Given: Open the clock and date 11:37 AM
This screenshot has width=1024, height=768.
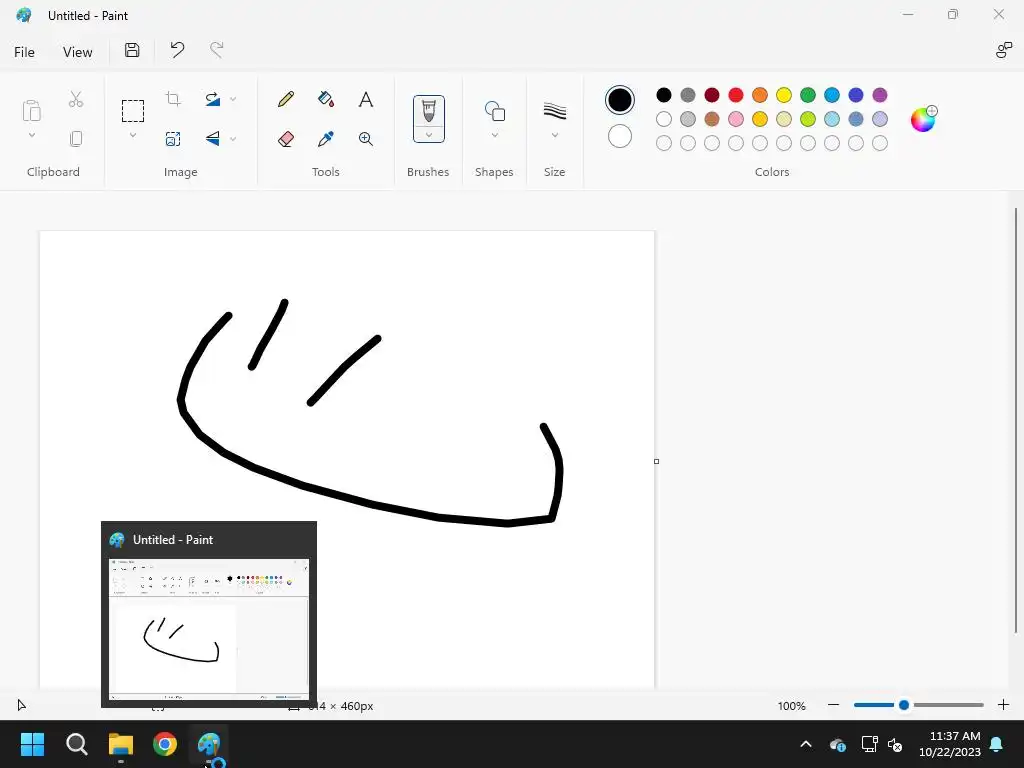Looking at the screenshot, I should click(x=950, y=744).
